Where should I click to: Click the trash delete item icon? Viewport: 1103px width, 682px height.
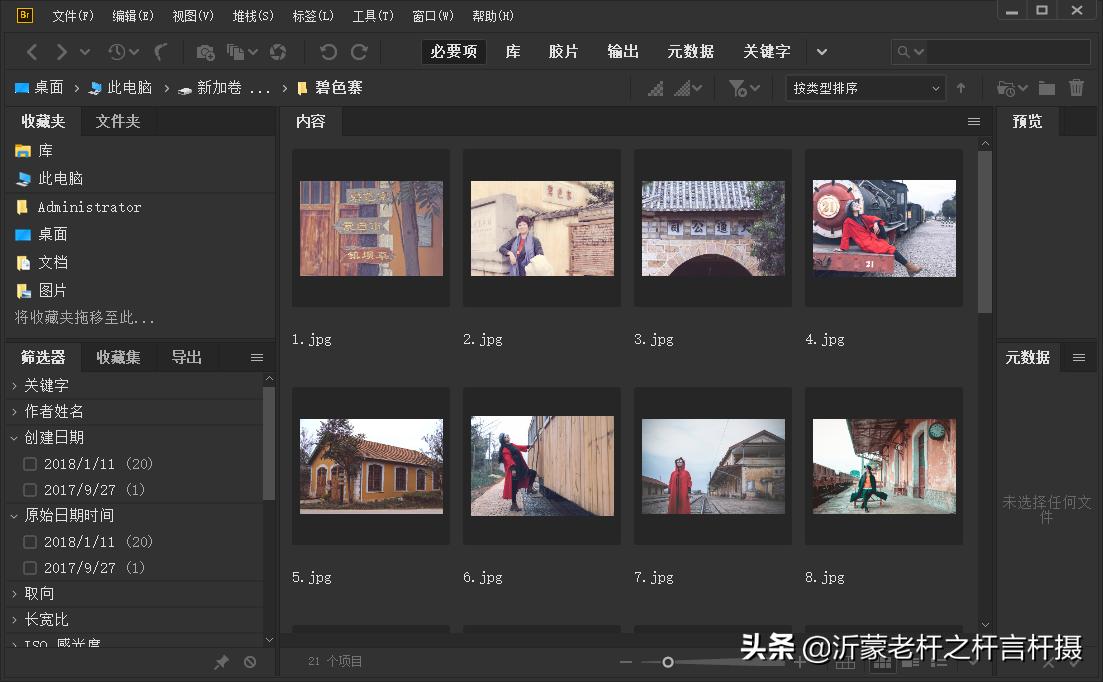click(1076, 88)
